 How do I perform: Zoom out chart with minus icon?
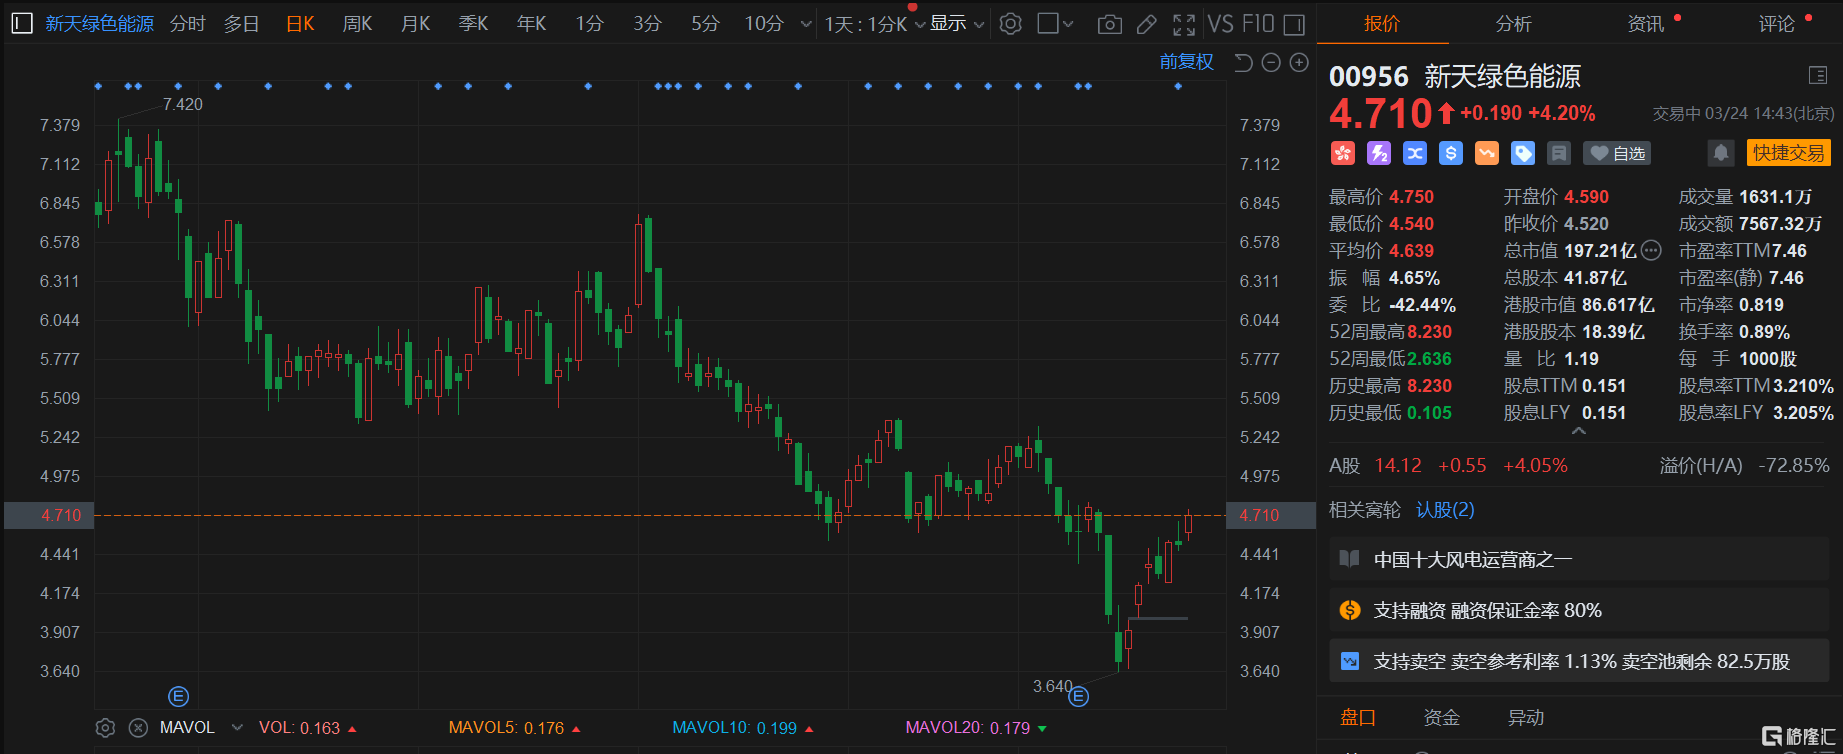(x=1271, y=63)
